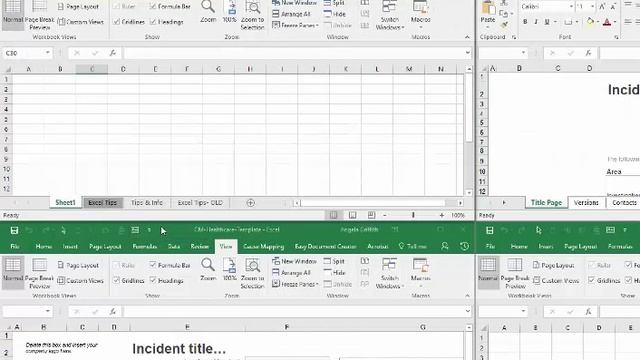This screenshot has height=360, width=640.
Task: Open Name Box dropdown in Healthcare Template window
Action: (48, 311)
